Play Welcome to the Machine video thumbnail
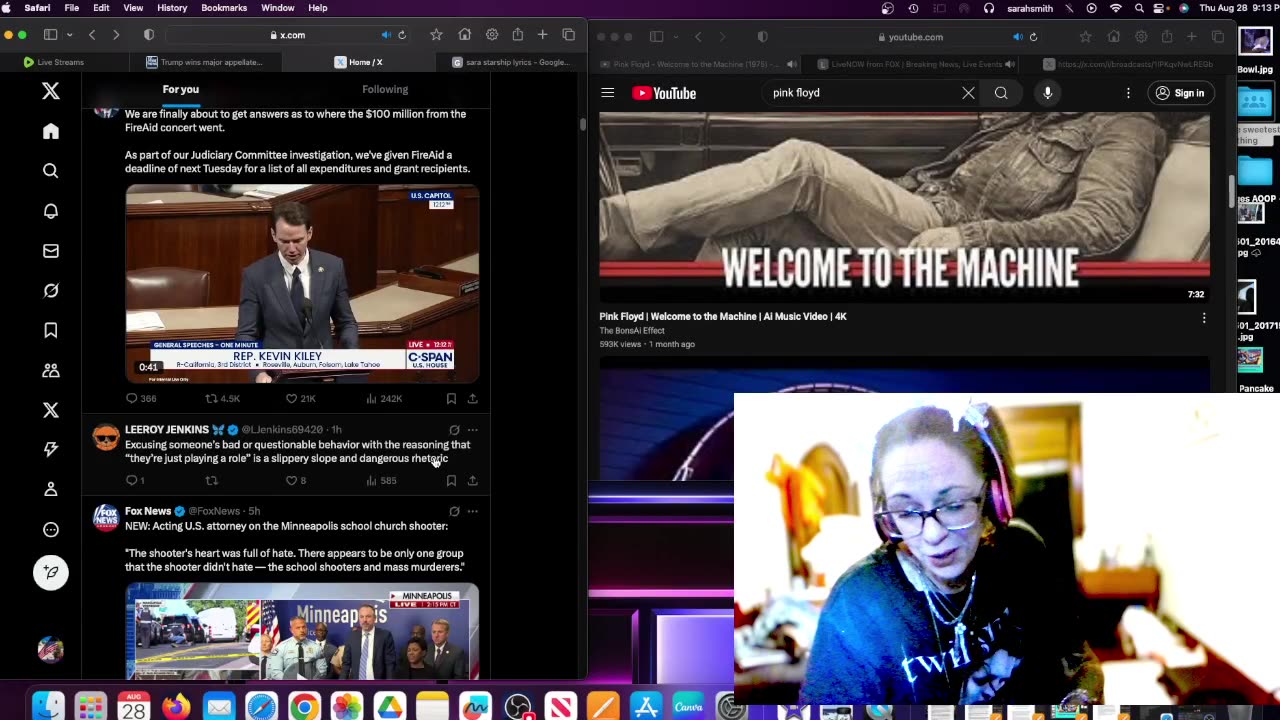The height and width of the screenshot is (720, 1280). pyautogui.click(x=905, y=207)
